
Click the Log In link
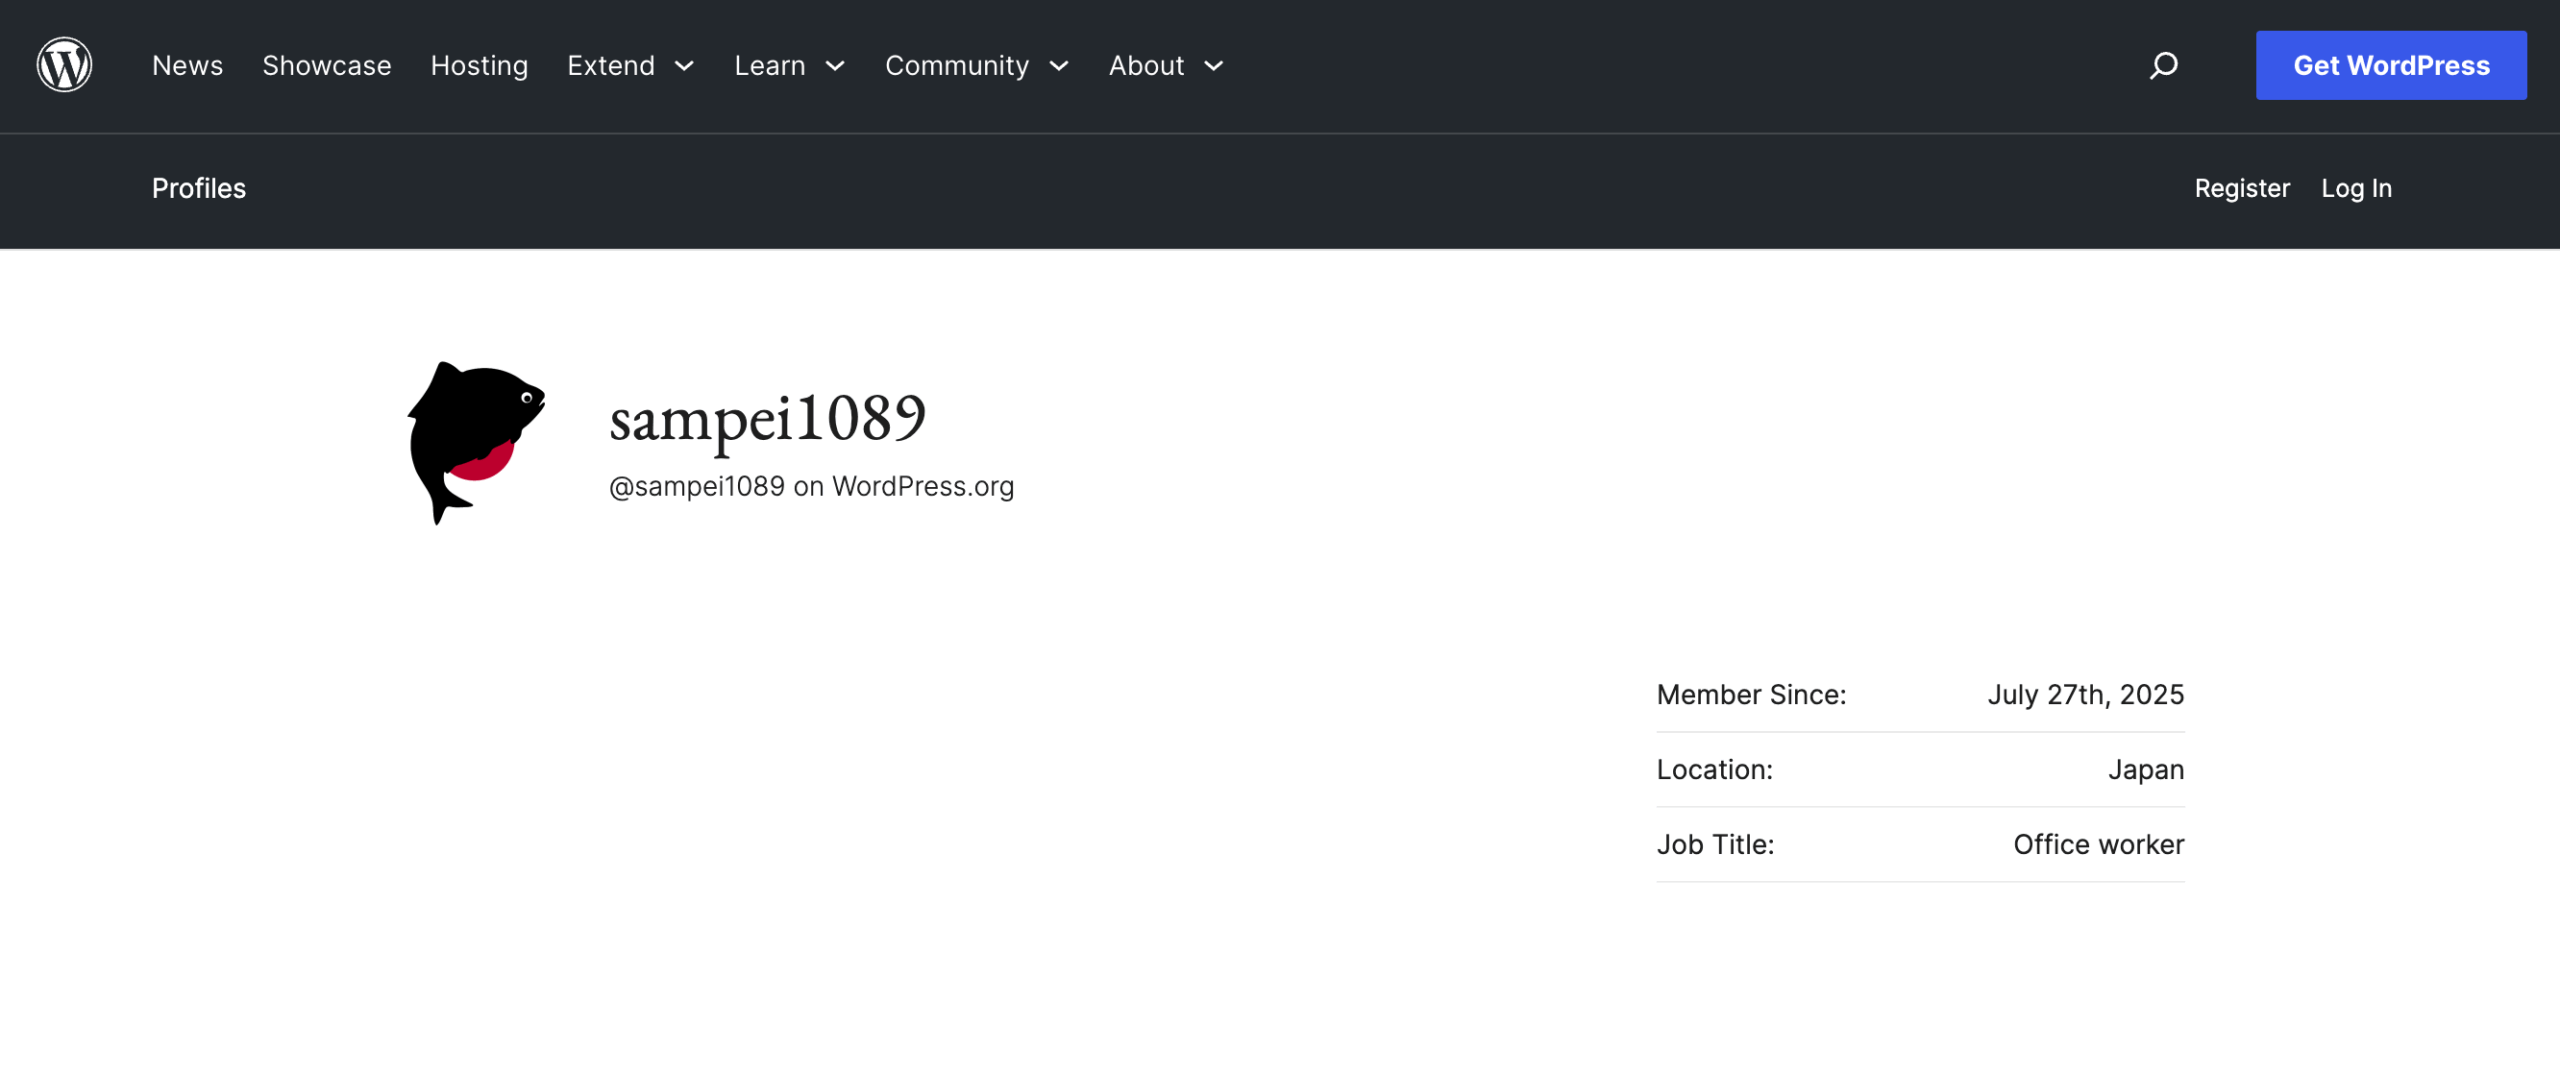2356,188
